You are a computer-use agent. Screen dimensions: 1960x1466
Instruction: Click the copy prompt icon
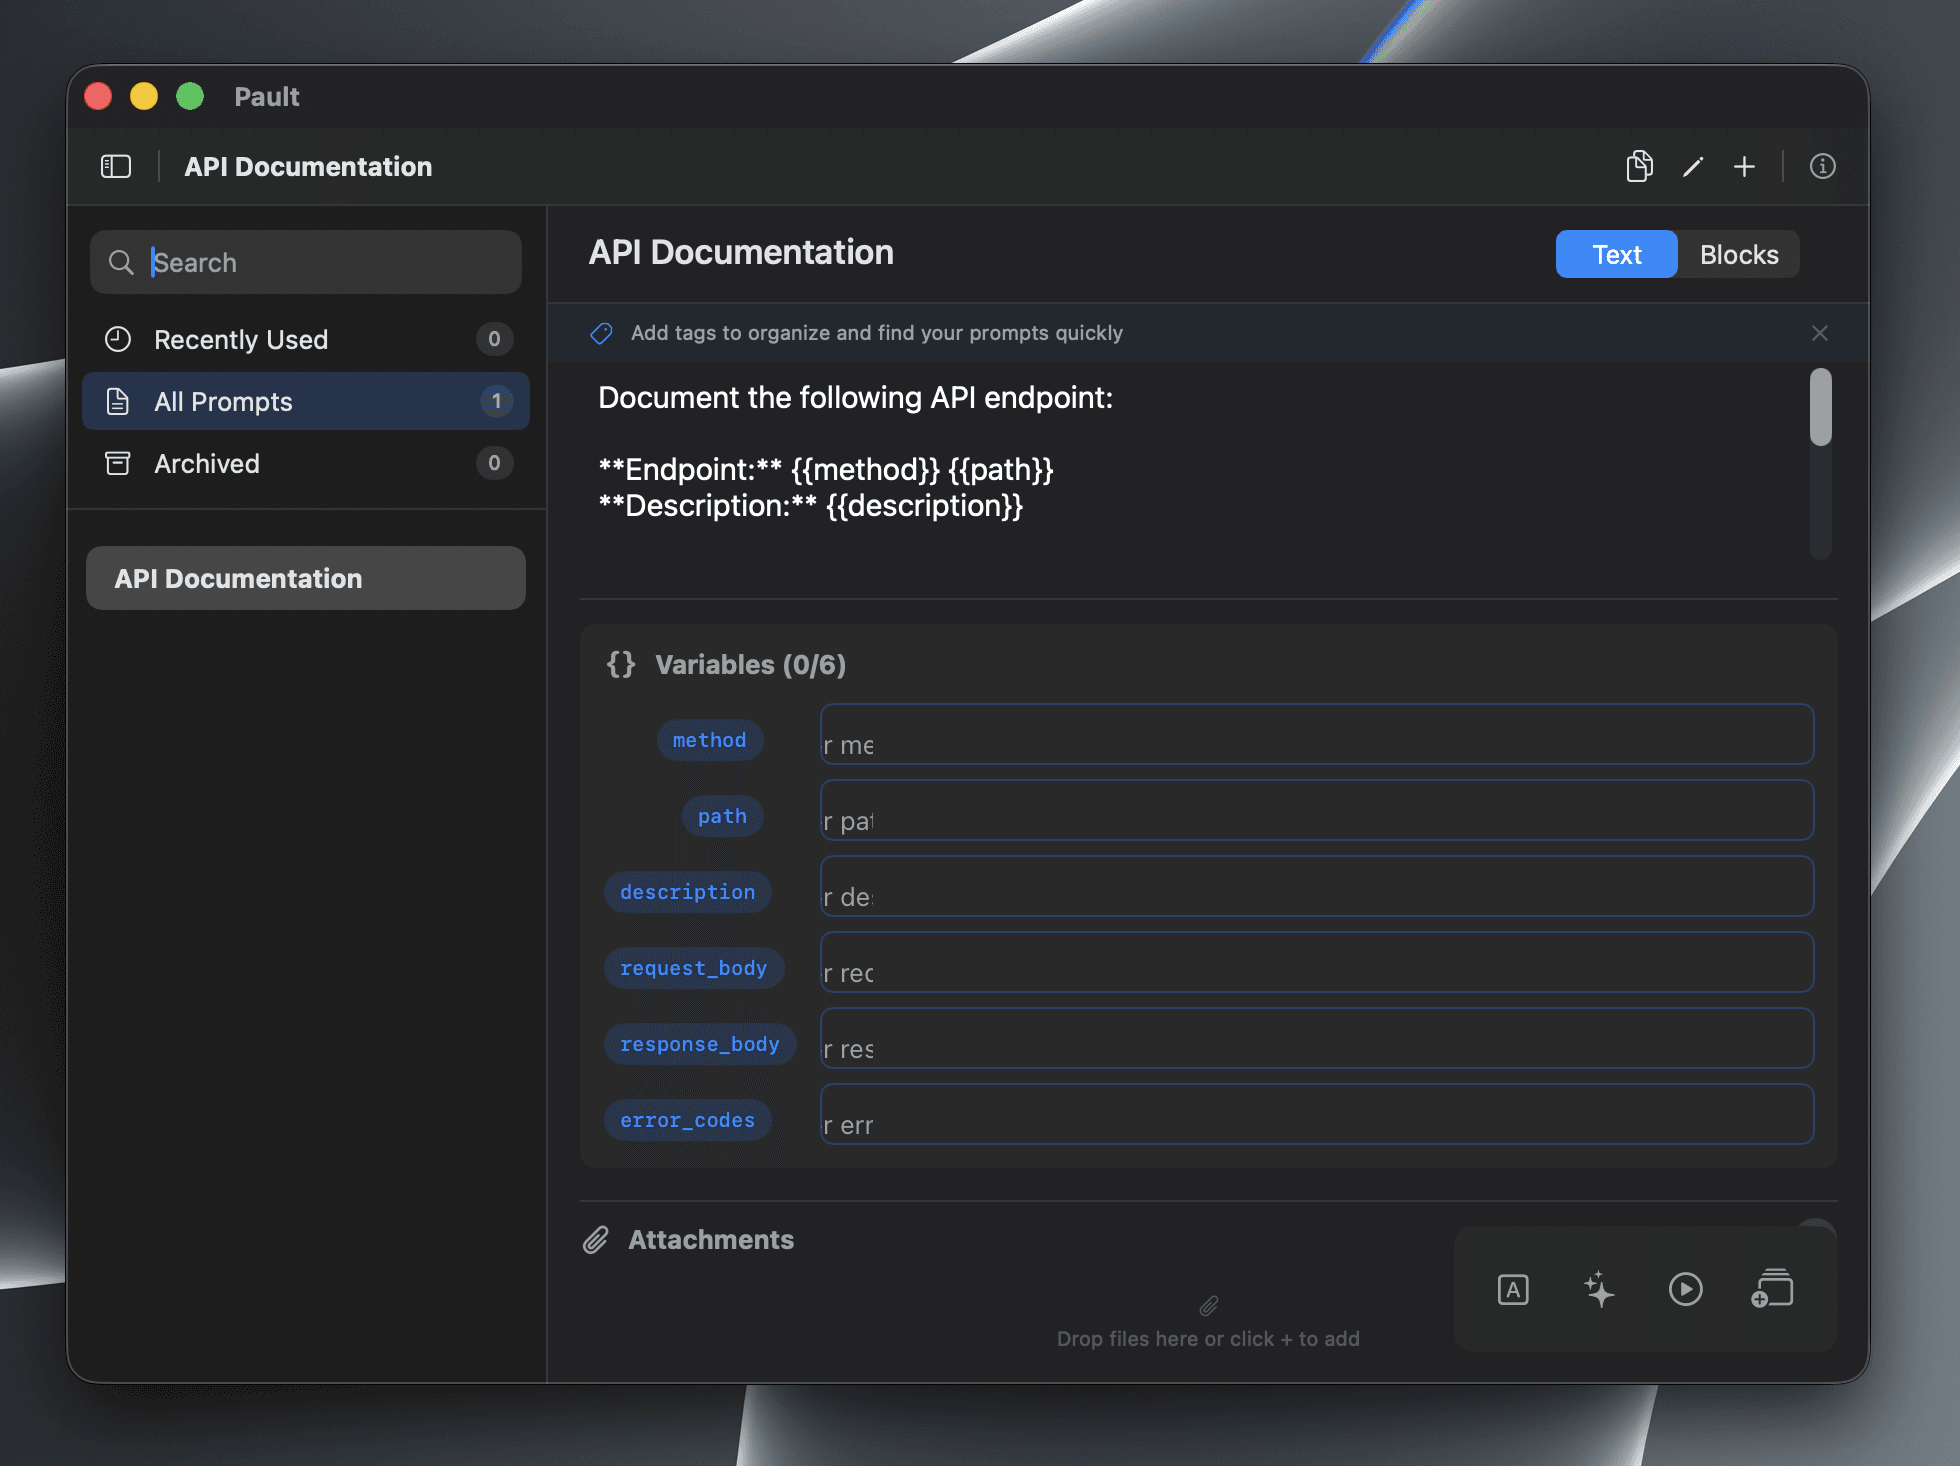click(1639, 166)
